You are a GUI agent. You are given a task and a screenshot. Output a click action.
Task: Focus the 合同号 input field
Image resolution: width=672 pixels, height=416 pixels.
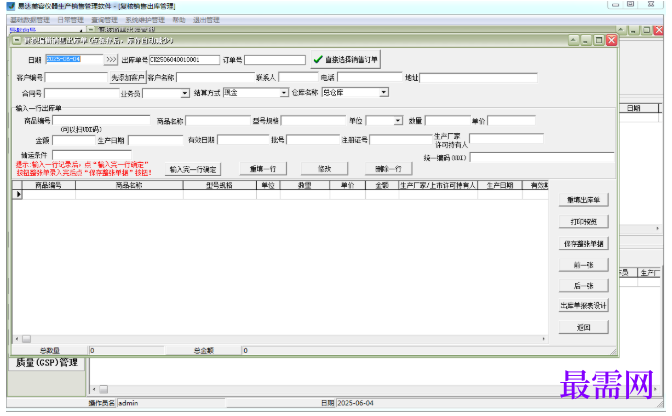(81, 93)
